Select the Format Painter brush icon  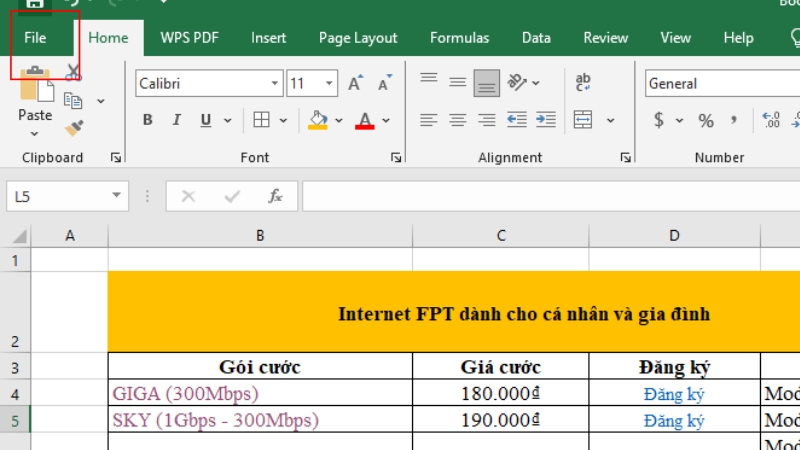pos(73,127)
